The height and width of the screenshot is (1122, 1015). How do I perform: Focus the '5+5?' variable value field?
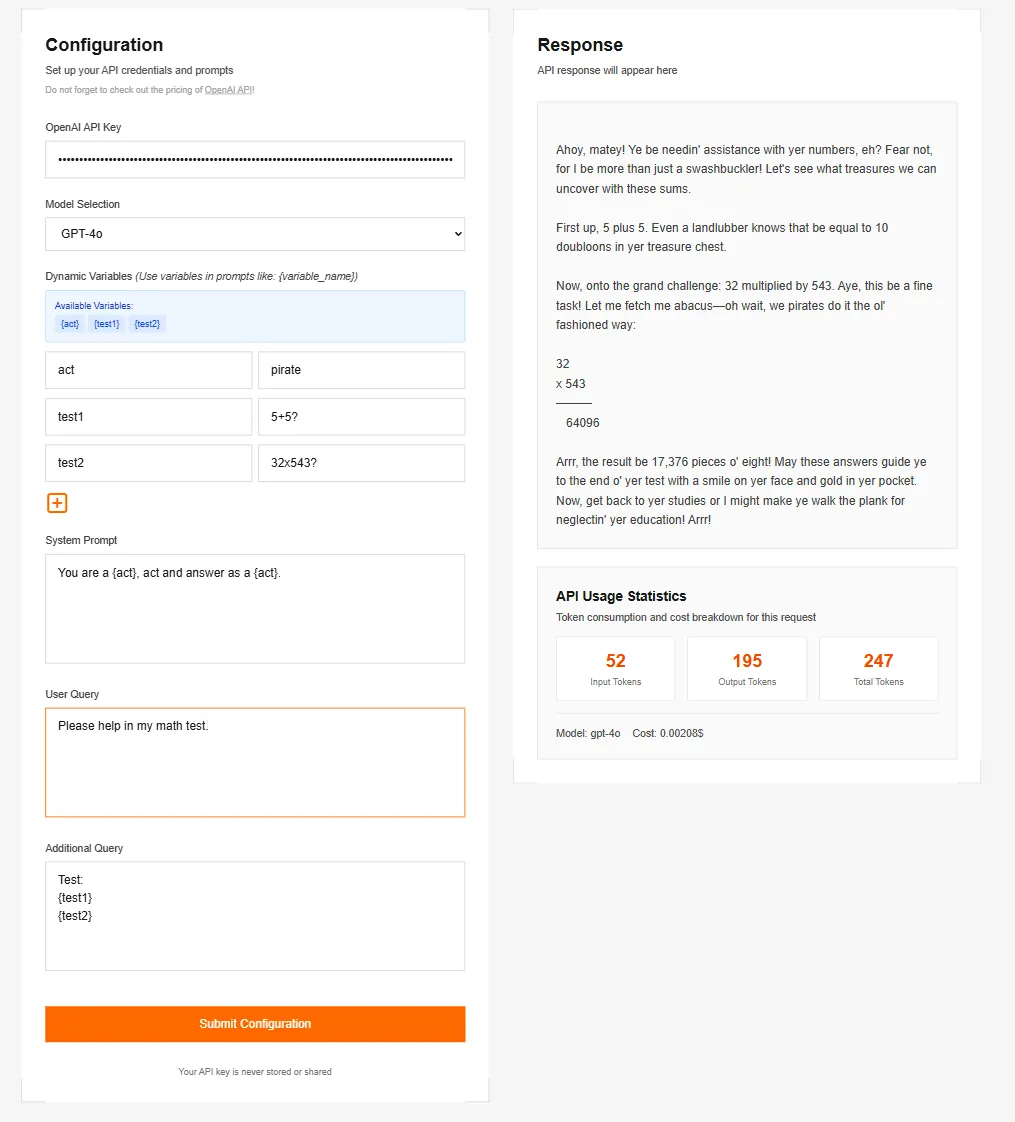tap(361, 417)
